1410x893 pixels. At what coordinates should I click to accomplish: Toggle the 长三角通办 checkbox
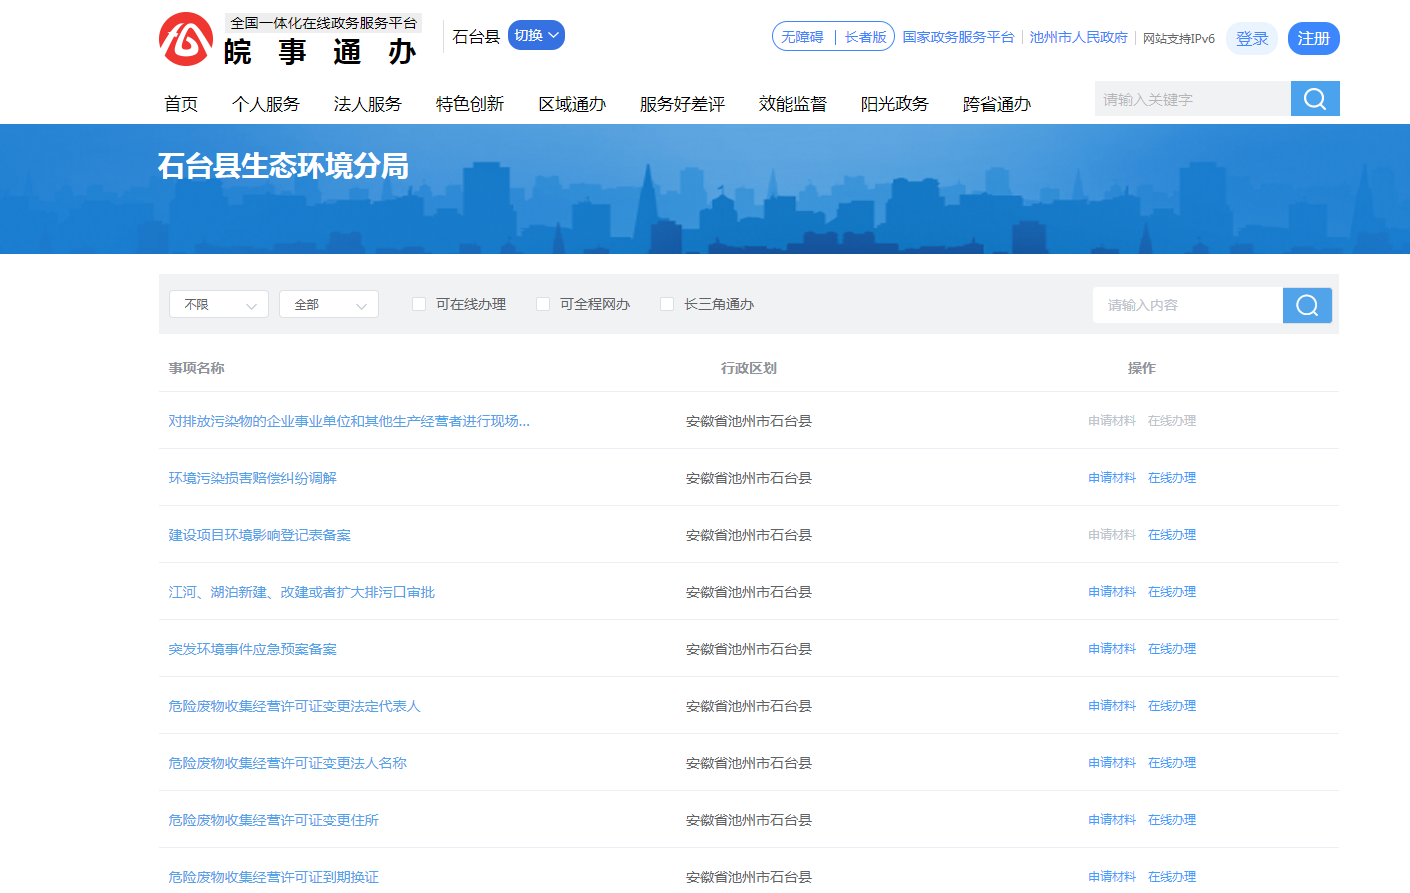pyautogui.click(x=667, y=304)
